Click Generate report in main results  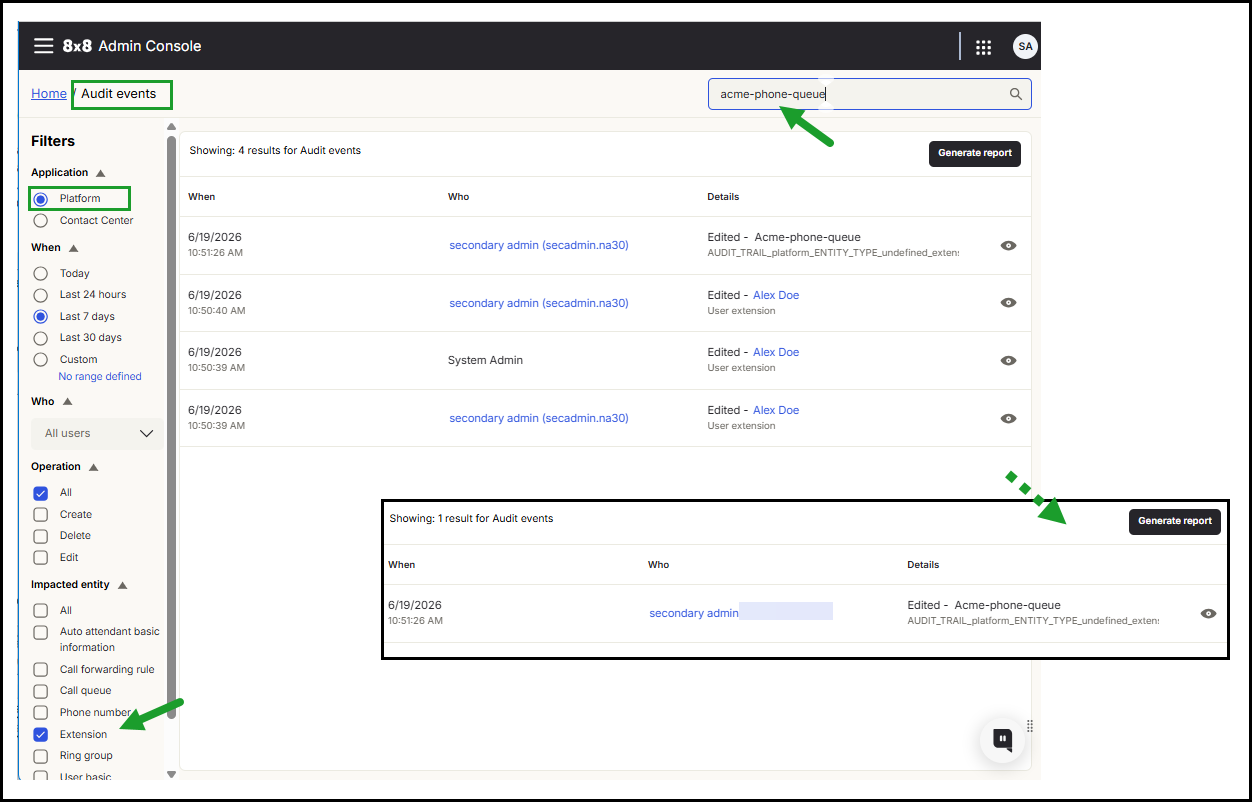point(975,153)
